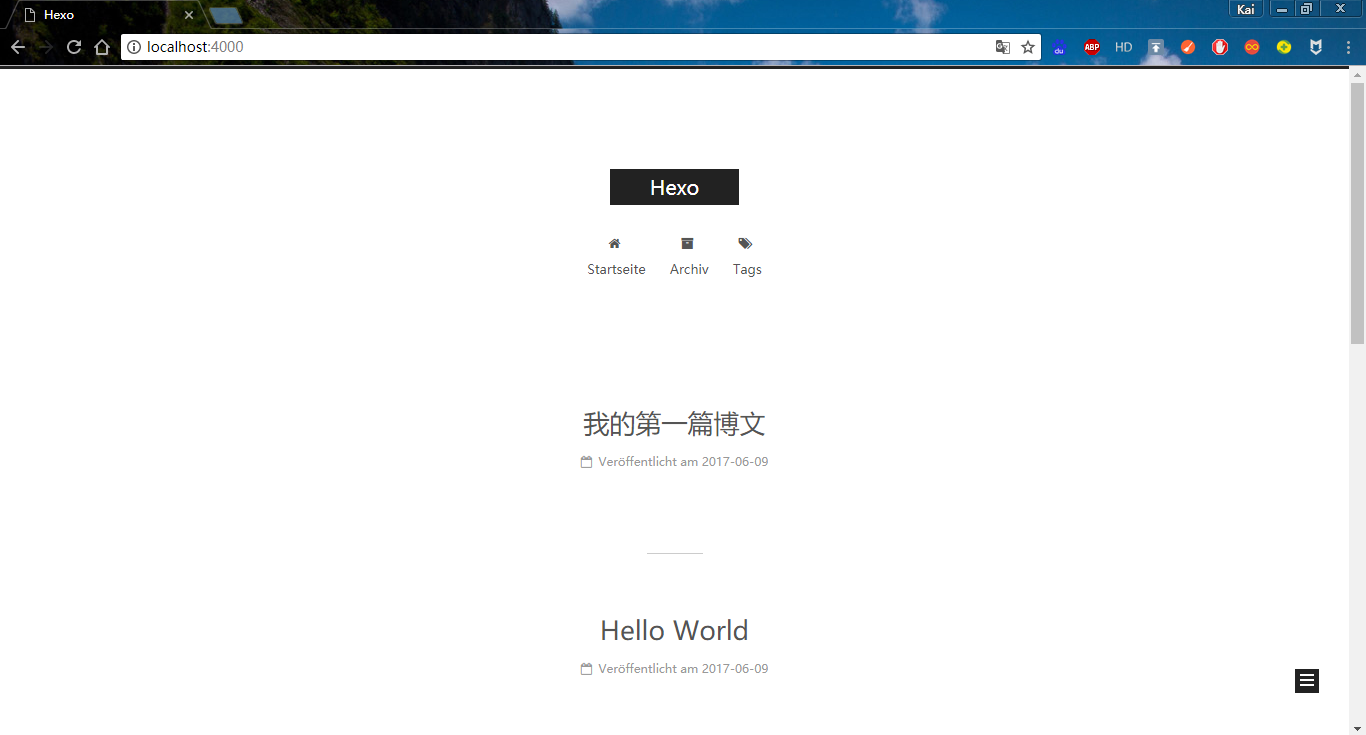Click the calendar icon for Hello World post

tap(587, 669)
